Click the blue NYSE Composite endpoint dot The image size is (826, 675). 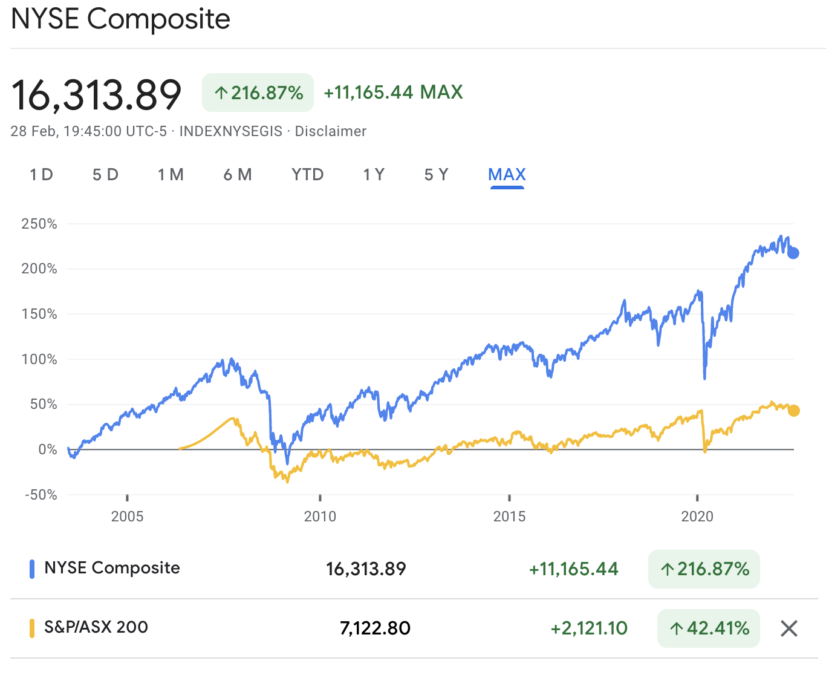793,253
